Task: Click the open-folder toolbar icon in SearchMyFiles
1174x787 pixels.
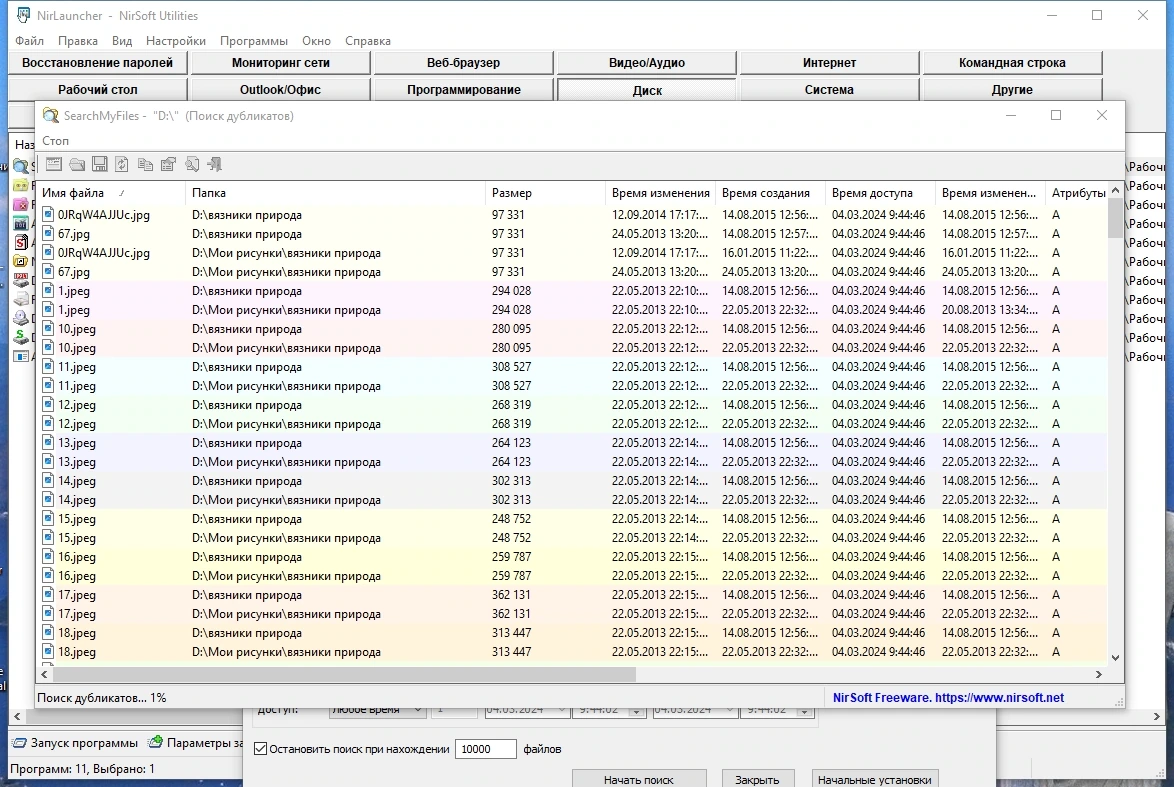Action: [77, 164]
